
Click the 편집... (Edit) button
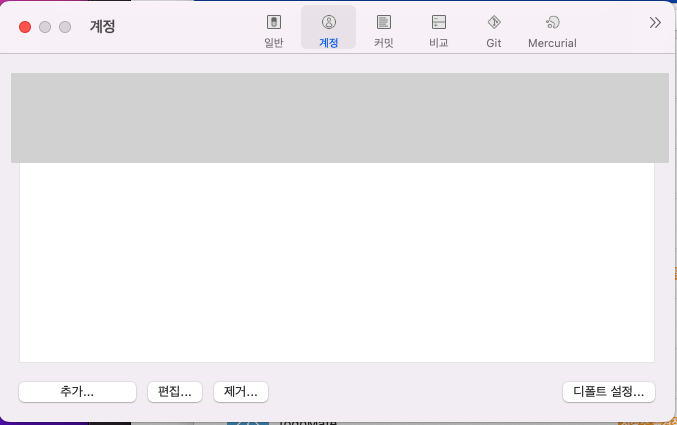pyautogui.click(x=175, y=392)
